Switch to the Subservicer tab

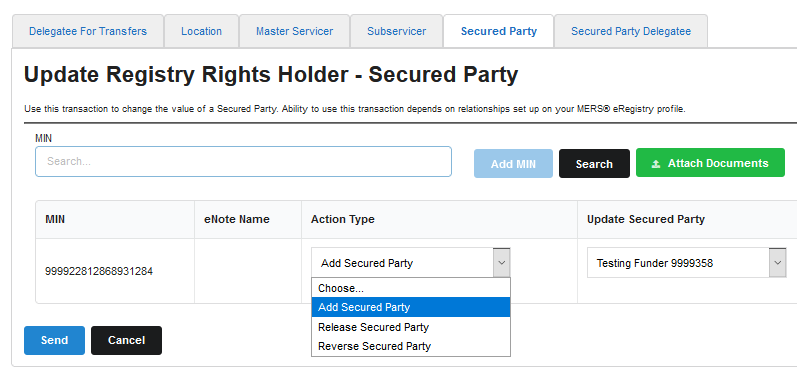[x=396, y=32]
